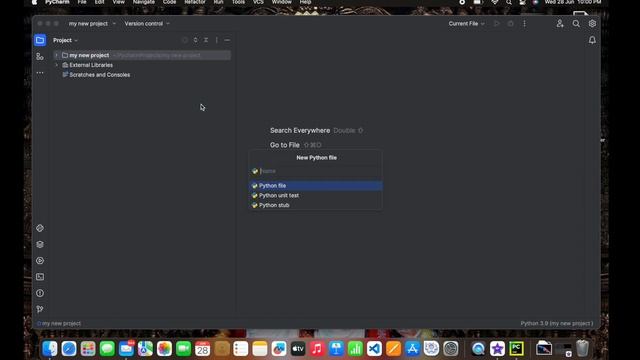This screenshot has width=640, height=360.
Task: Open the project name dropdown
Action: [92, 24]
